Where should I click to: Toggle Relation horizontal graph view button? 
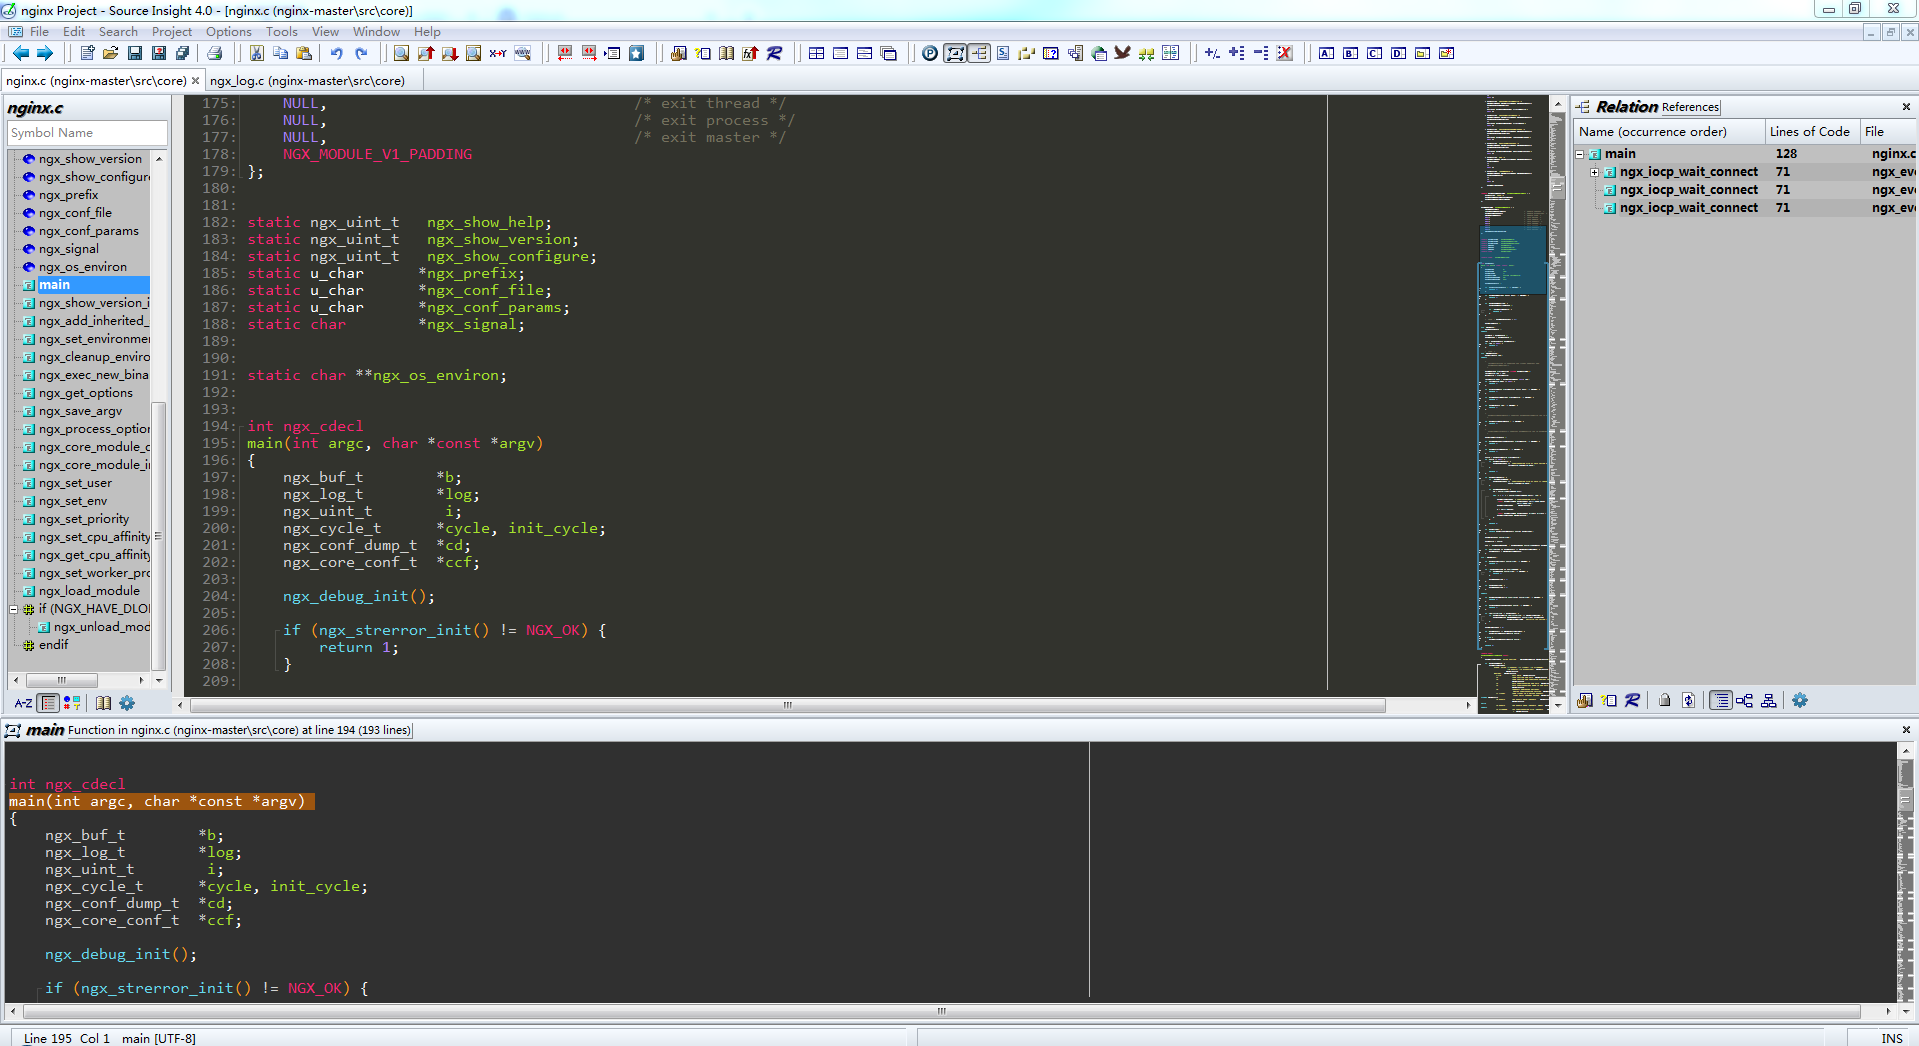point(1744,700)
